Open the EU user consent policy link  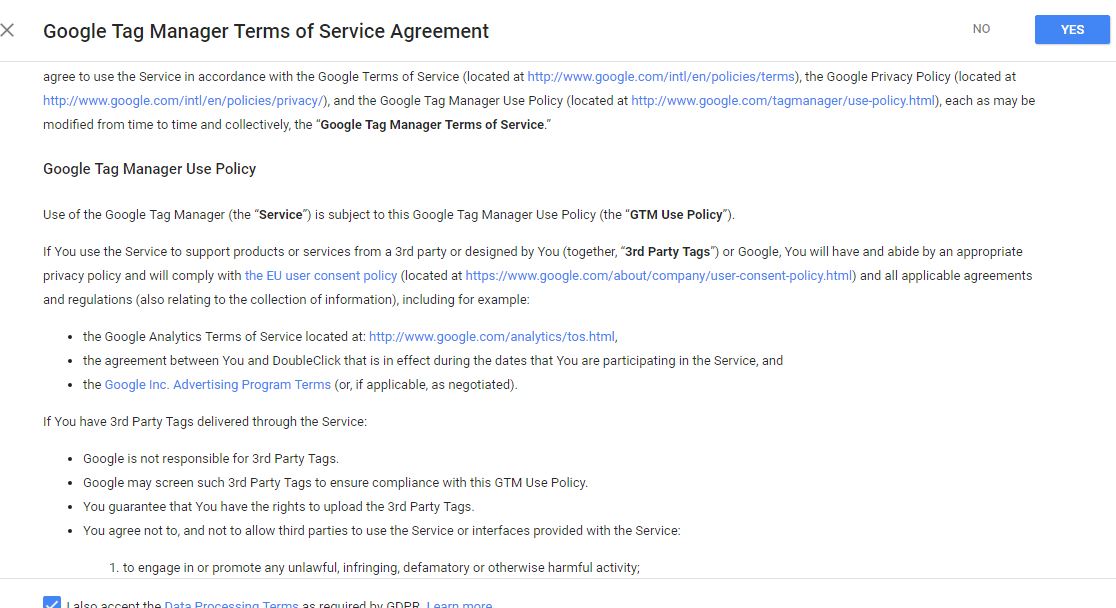[x=321, y=275]
